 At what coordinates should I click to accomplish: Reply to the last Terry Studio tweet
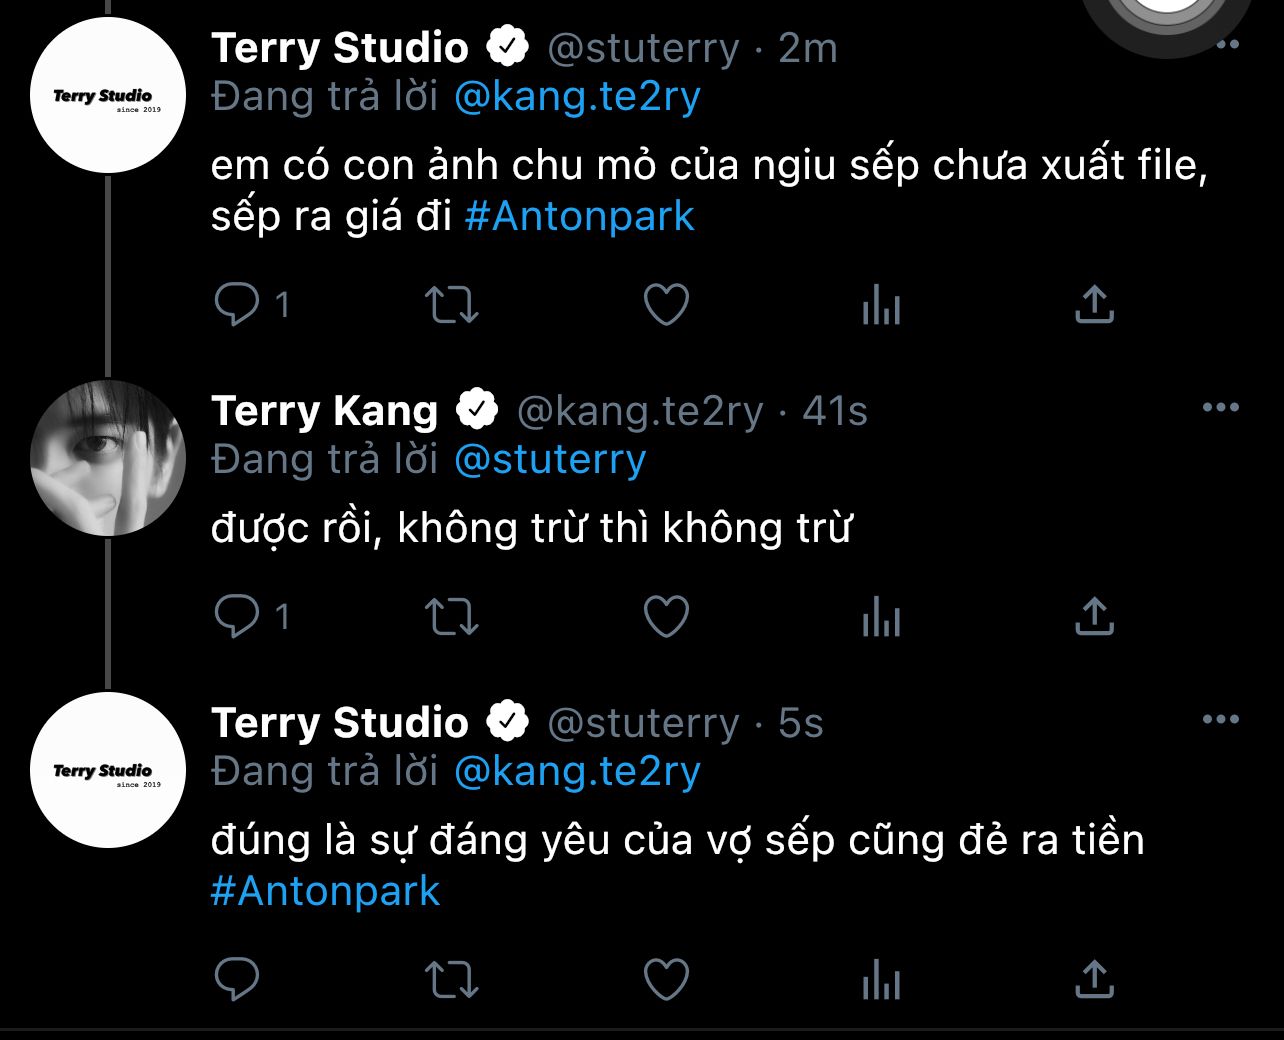click(x=237, y=980)
